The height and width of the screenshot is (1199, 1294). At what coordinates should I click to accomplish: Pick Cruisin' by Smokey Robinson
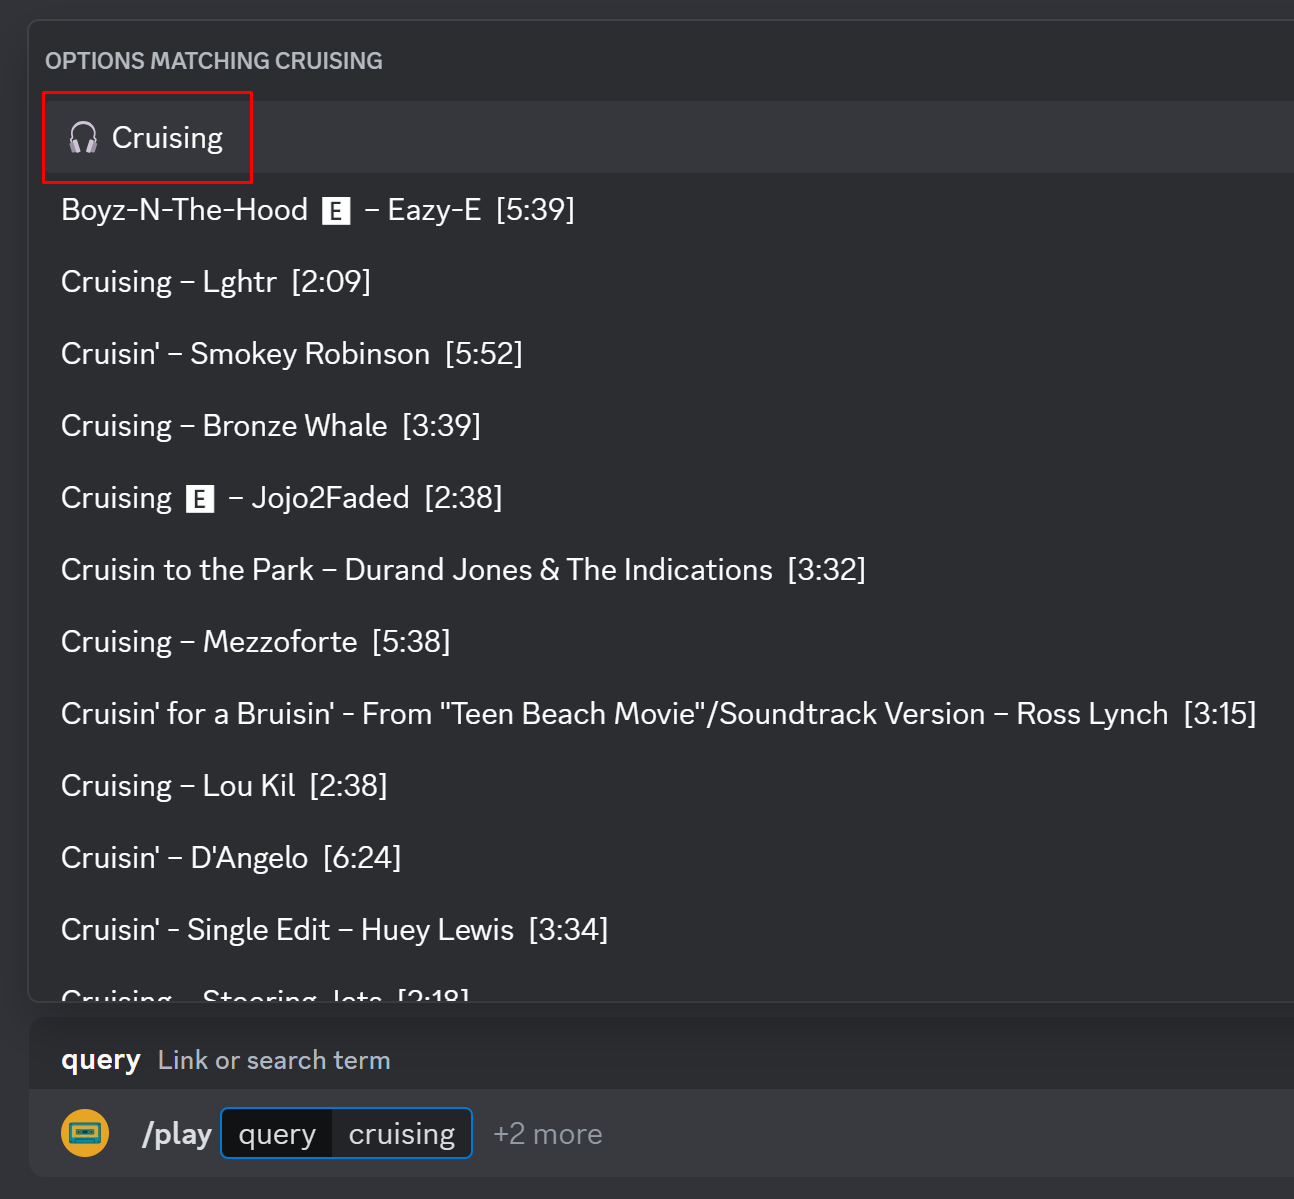(x=291, y=354)
